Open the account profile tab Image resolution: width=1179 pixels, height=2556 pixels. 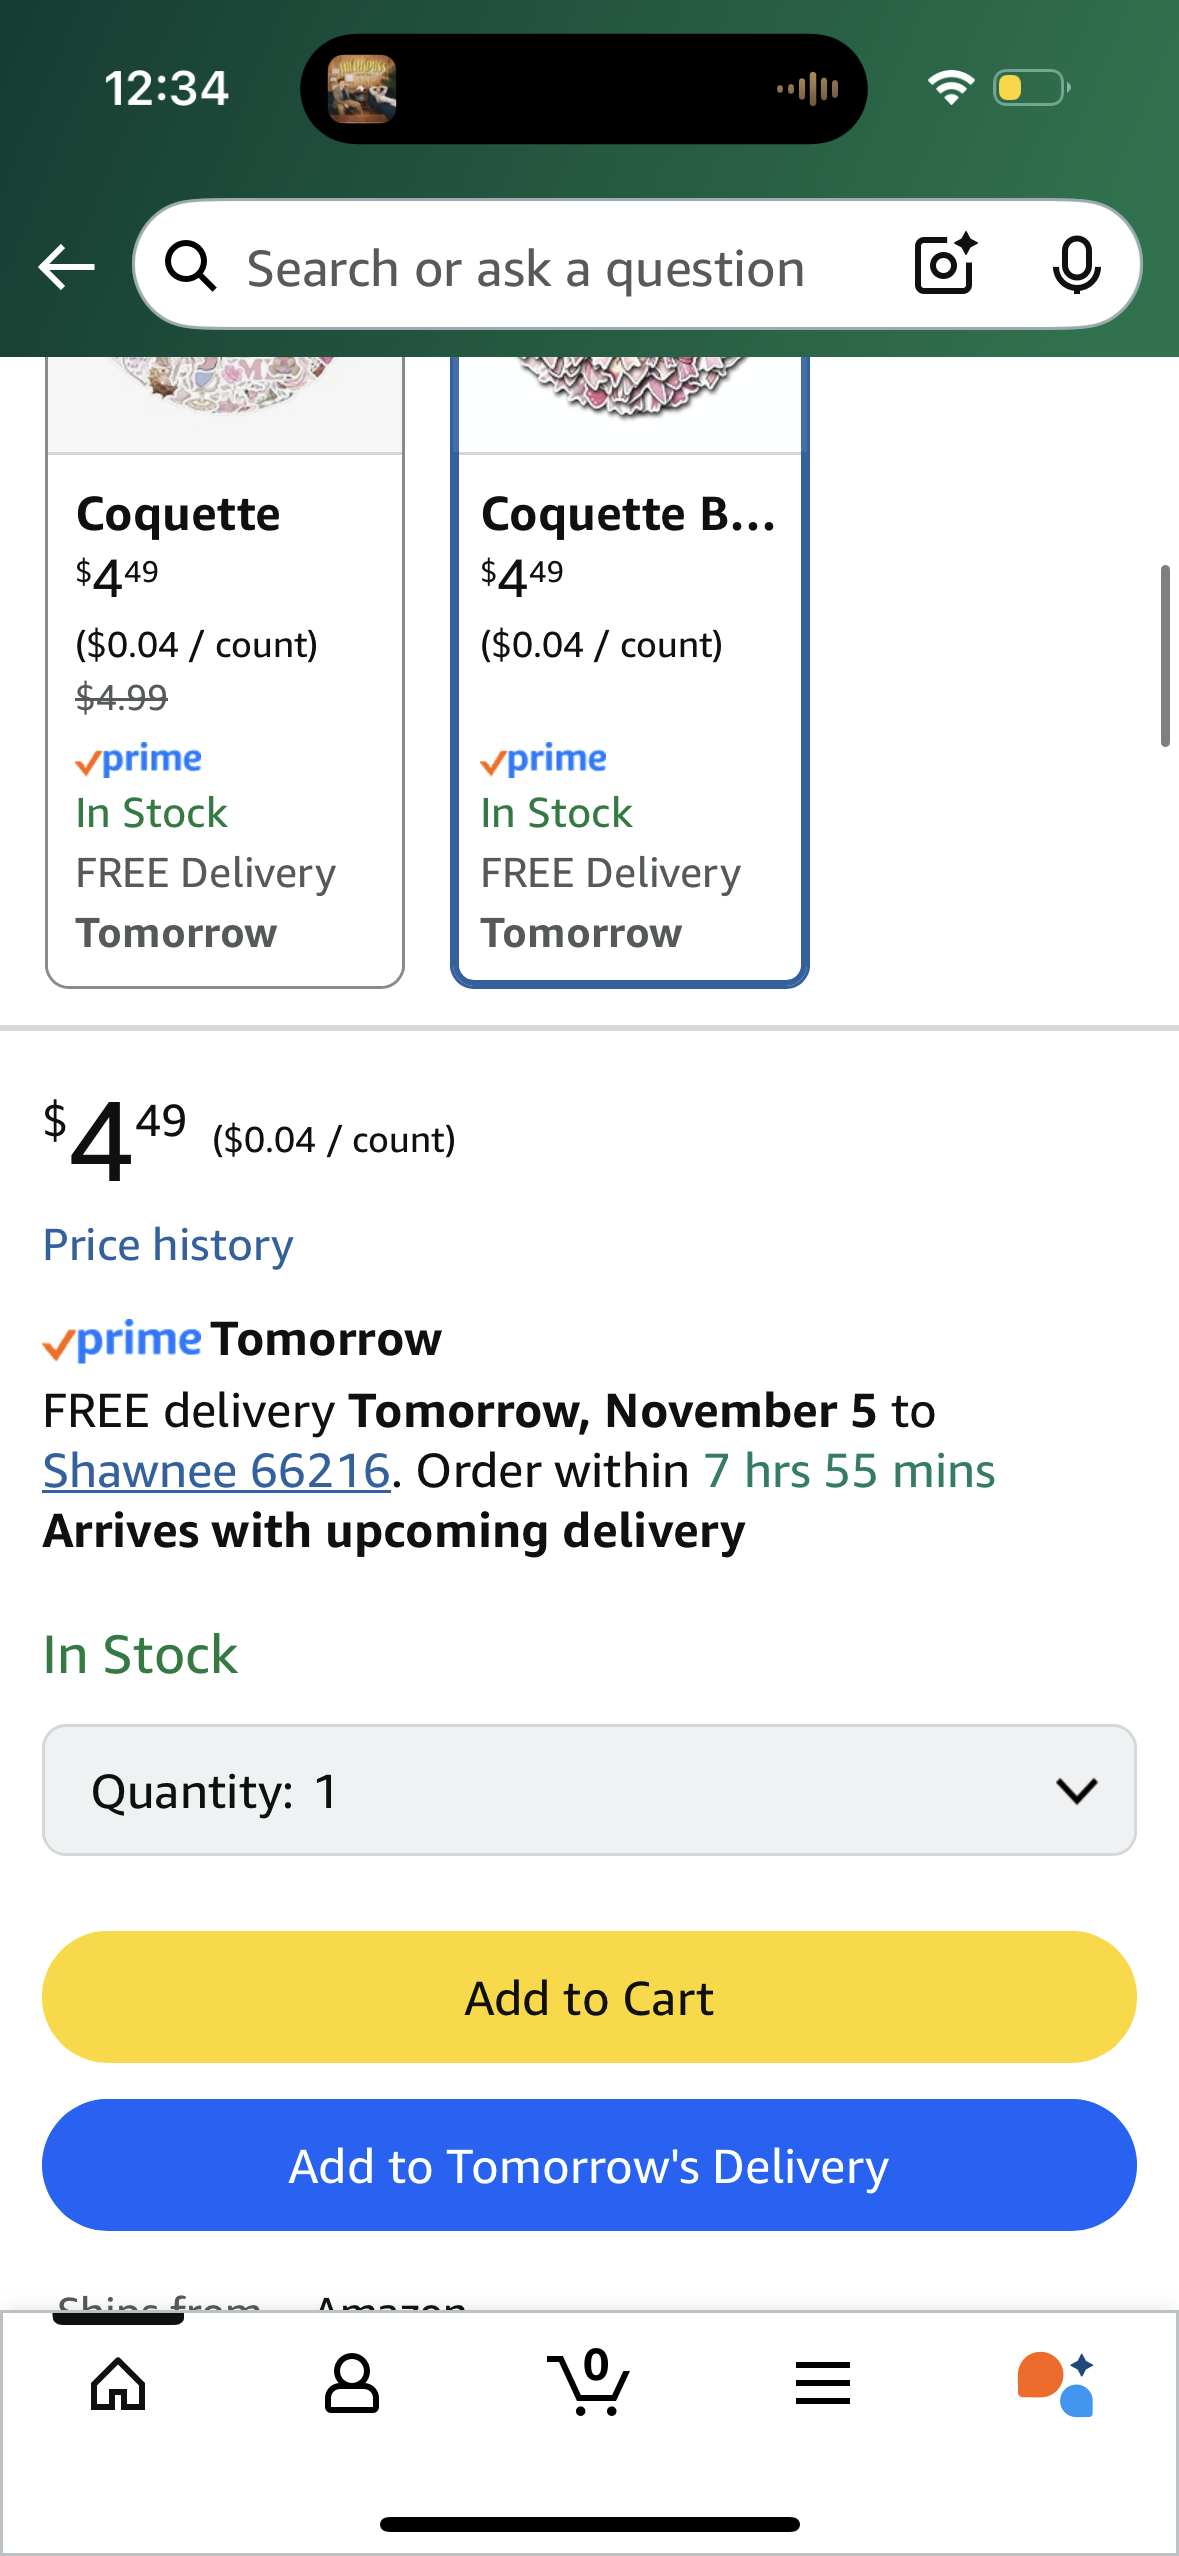352,2383
